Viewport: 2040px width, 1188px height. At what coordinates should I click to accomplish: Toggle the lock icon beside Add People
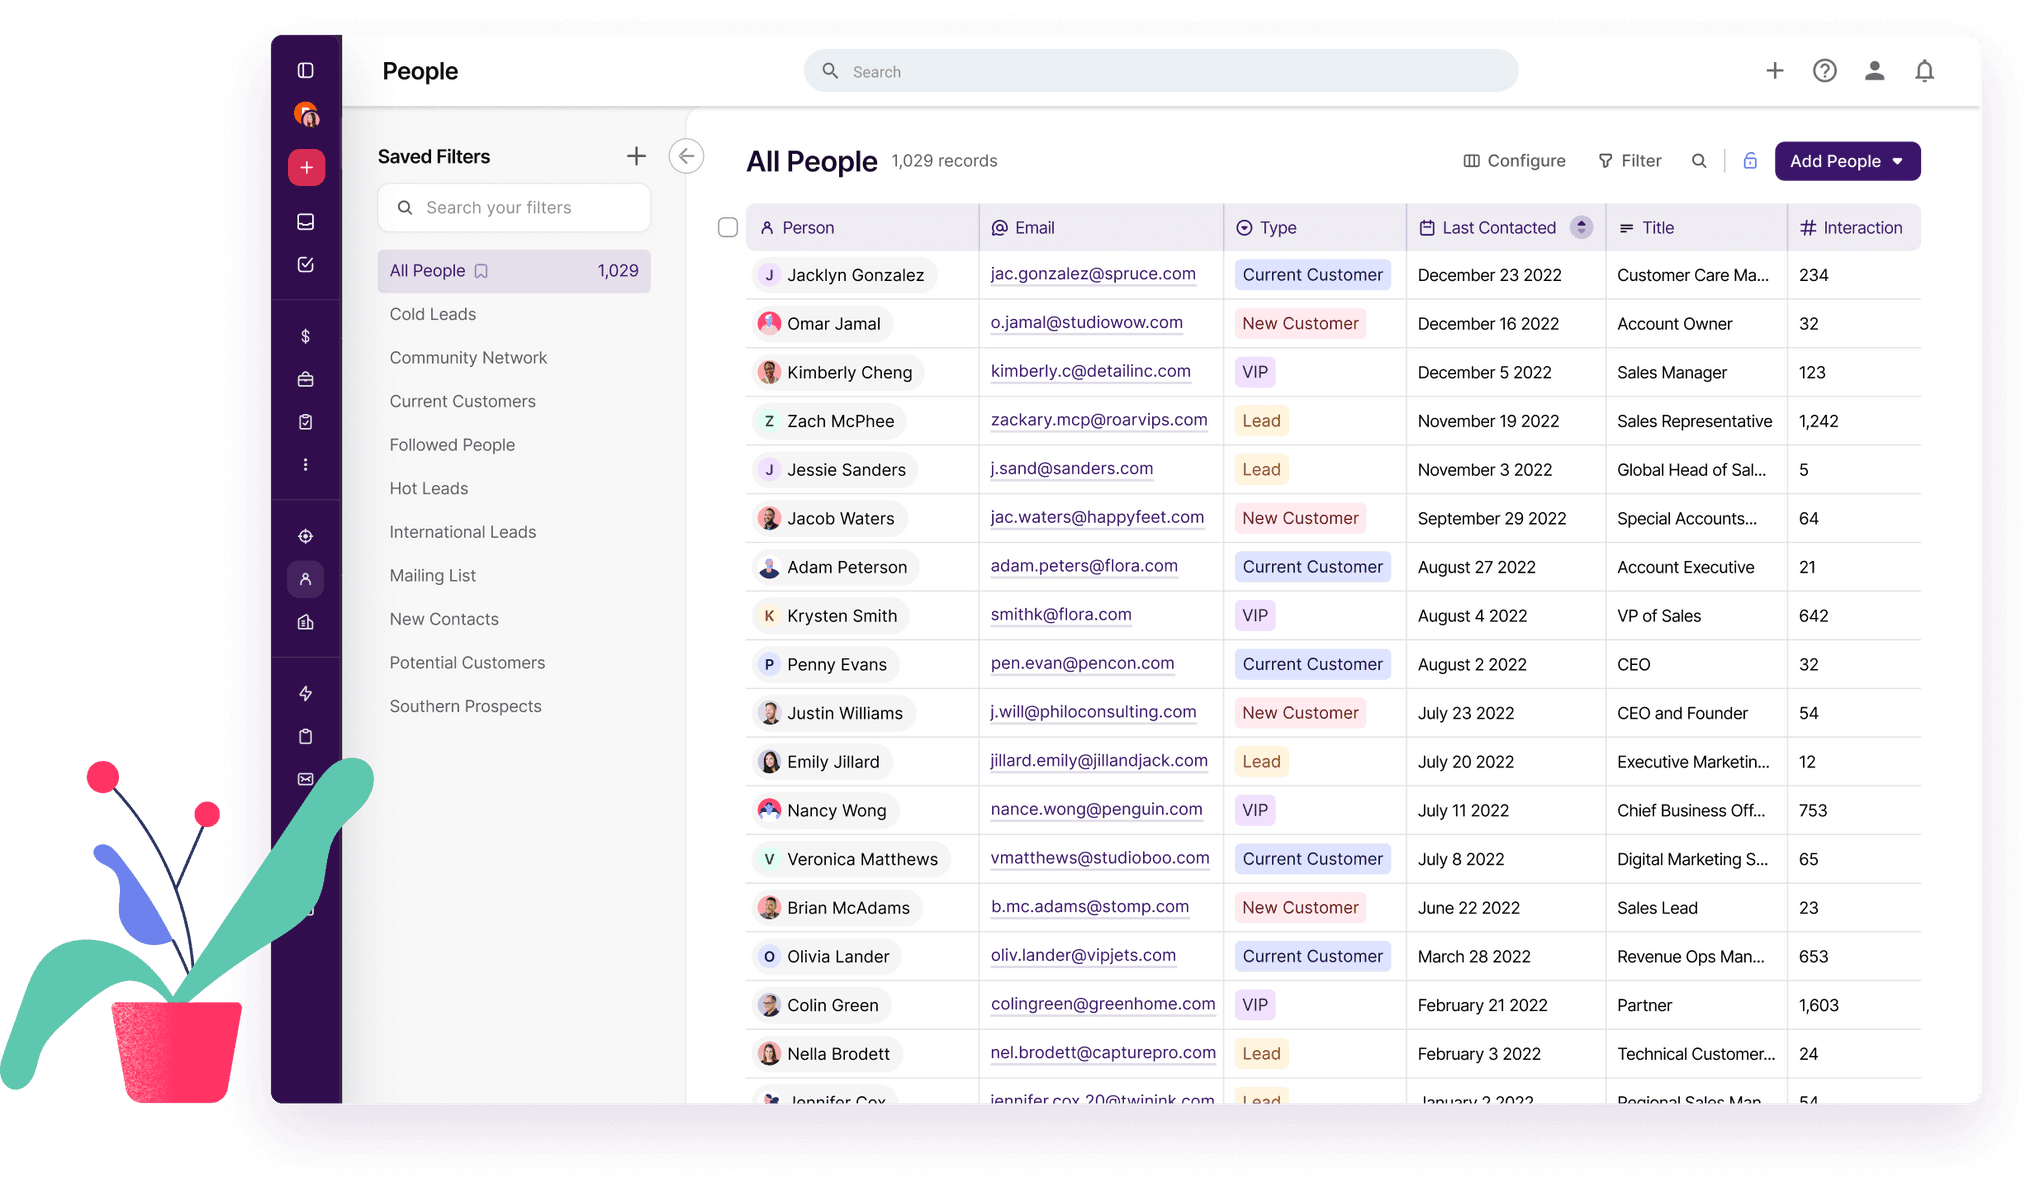(x=1750, y=161)
